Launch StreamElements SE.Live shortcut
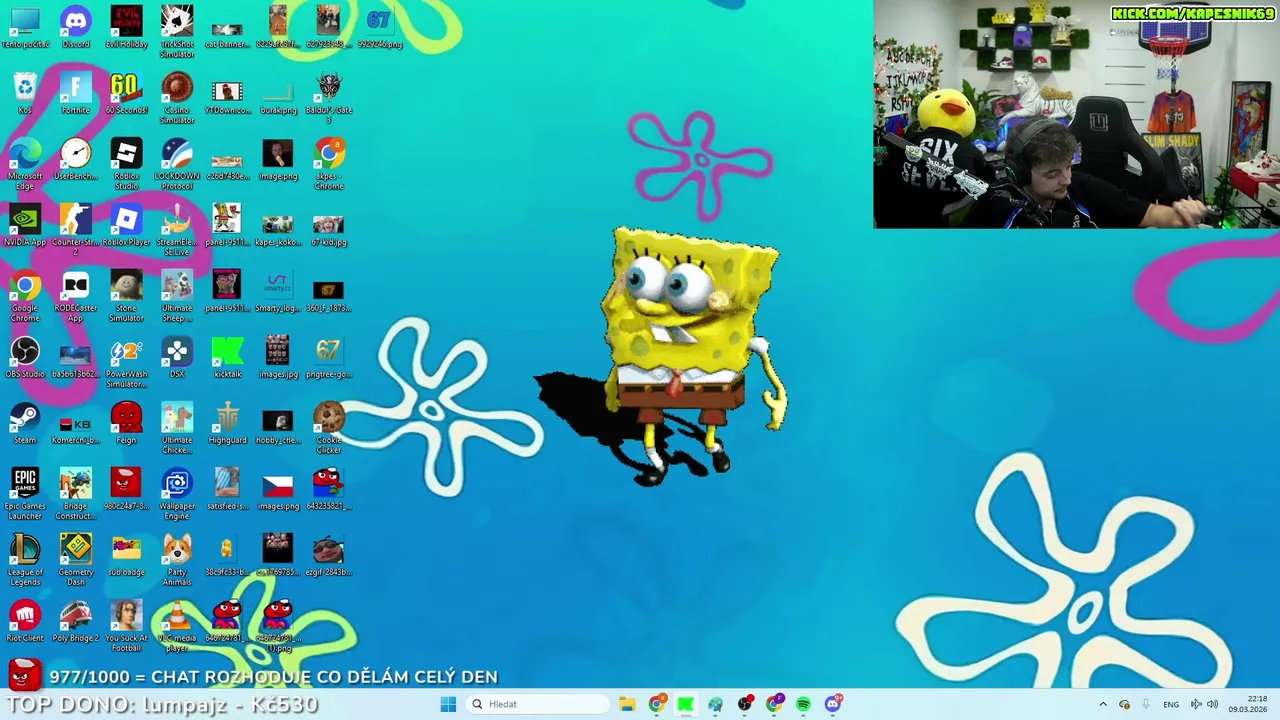Viewport: 1280px width, 720px height. pos(177,229)
